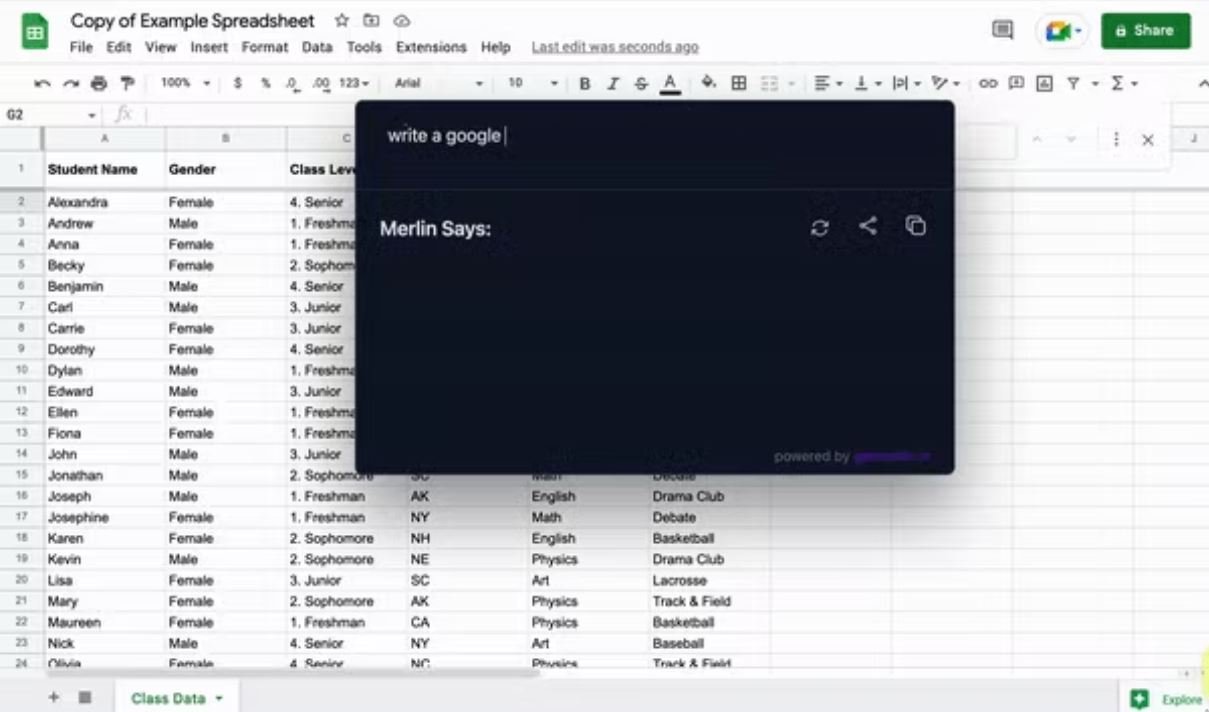Toggle italic formatting
The width and height of the screenshot is (1209, 712).
click(x=613, y=84)
